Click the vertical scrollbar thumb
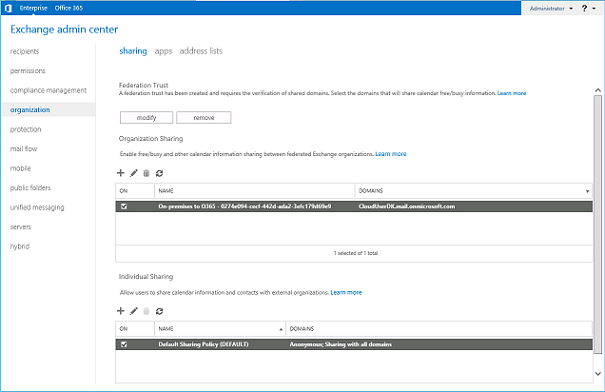 [598, 224]
